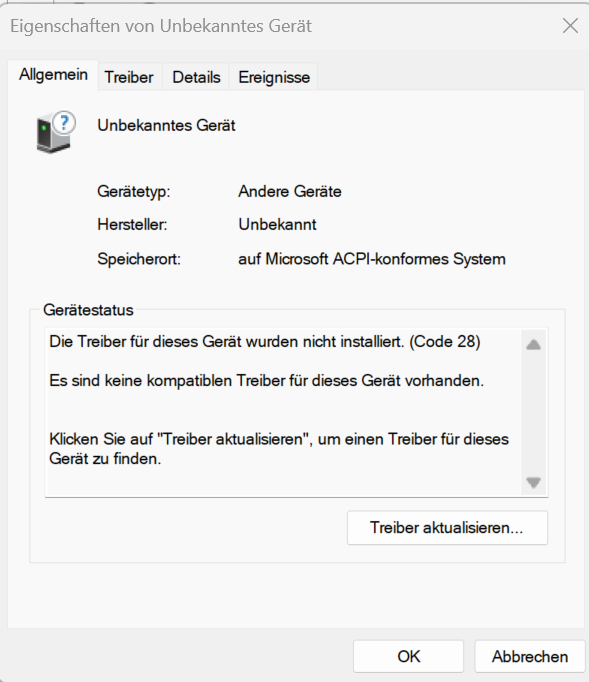
Task: Confirm the dialog with OK
Action: coord(408,656)
